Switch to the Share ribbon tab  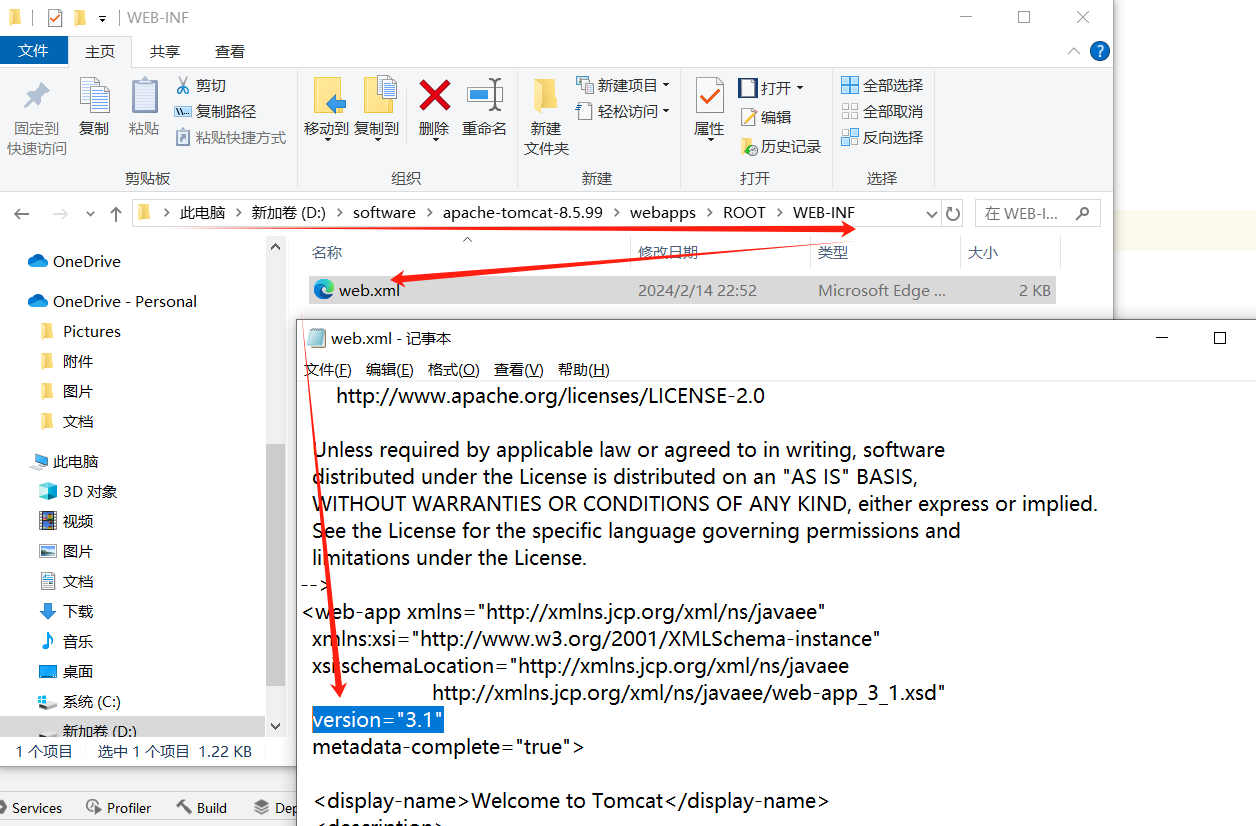(x=165, y=52)
